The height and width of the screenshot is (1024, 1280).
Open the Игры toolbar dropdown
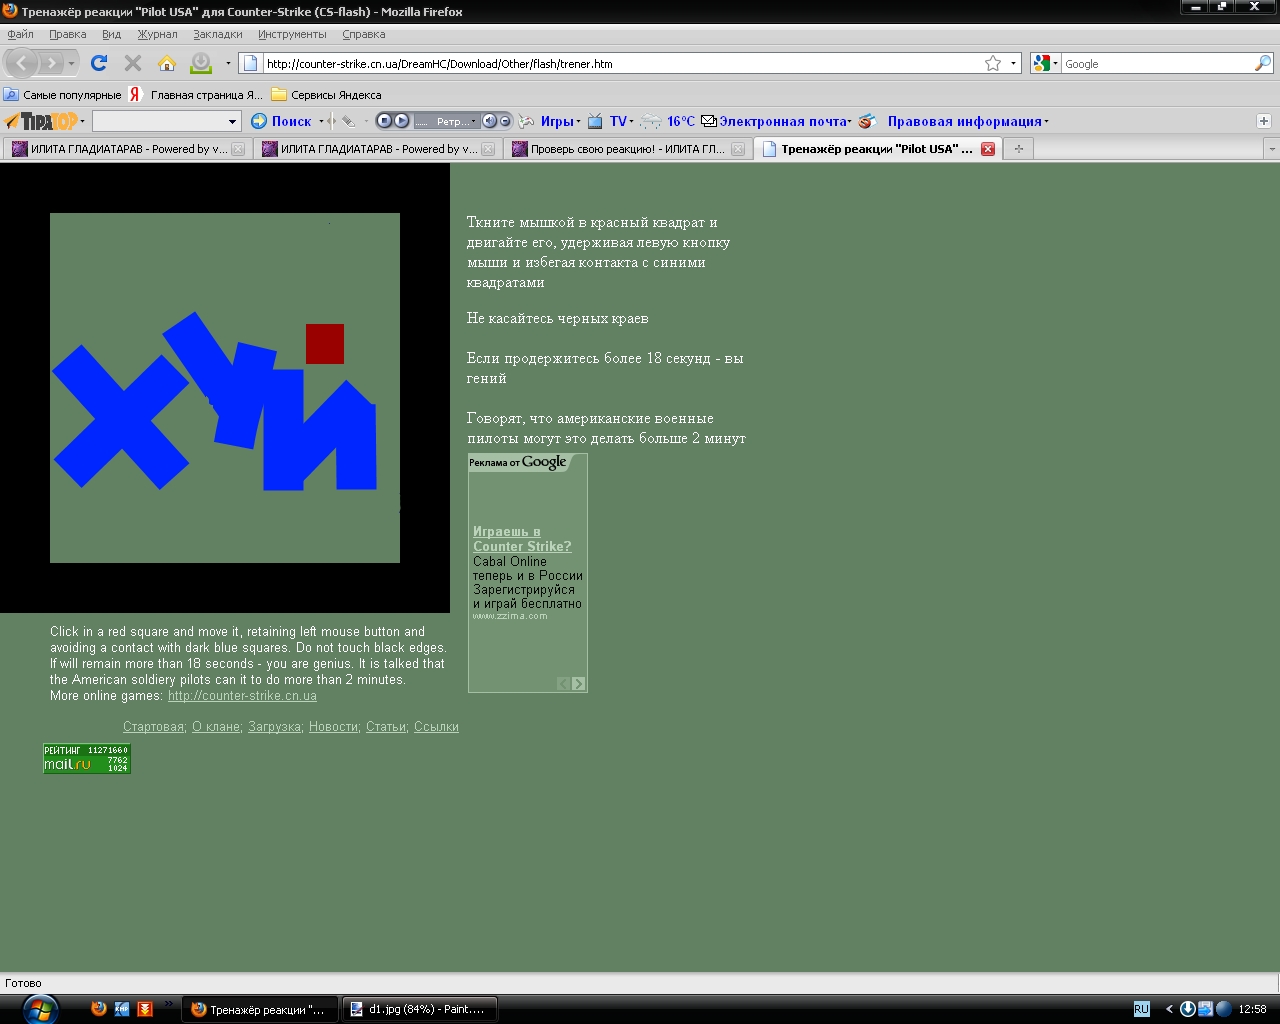point(560,121)
